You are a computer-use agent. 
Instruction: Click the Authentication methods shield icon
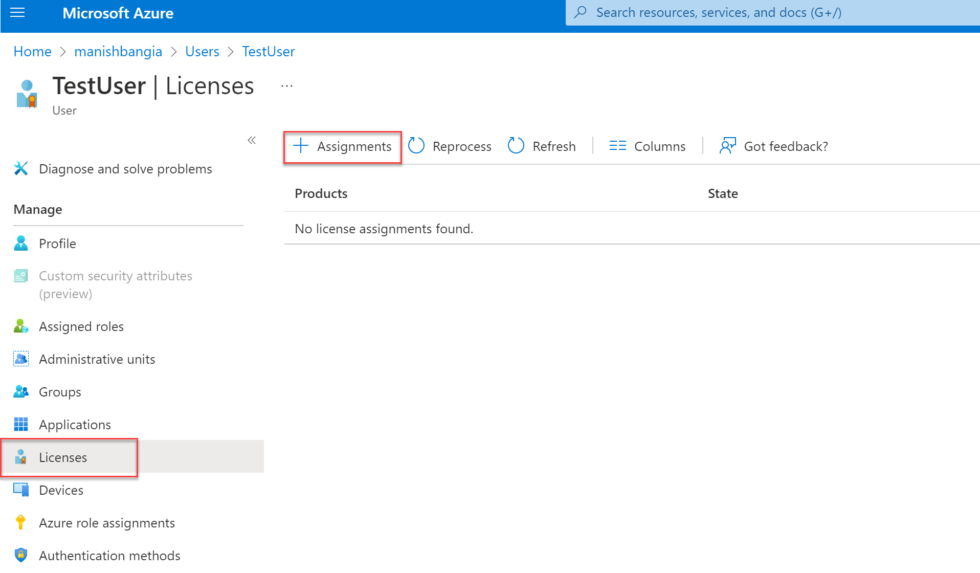21,555
